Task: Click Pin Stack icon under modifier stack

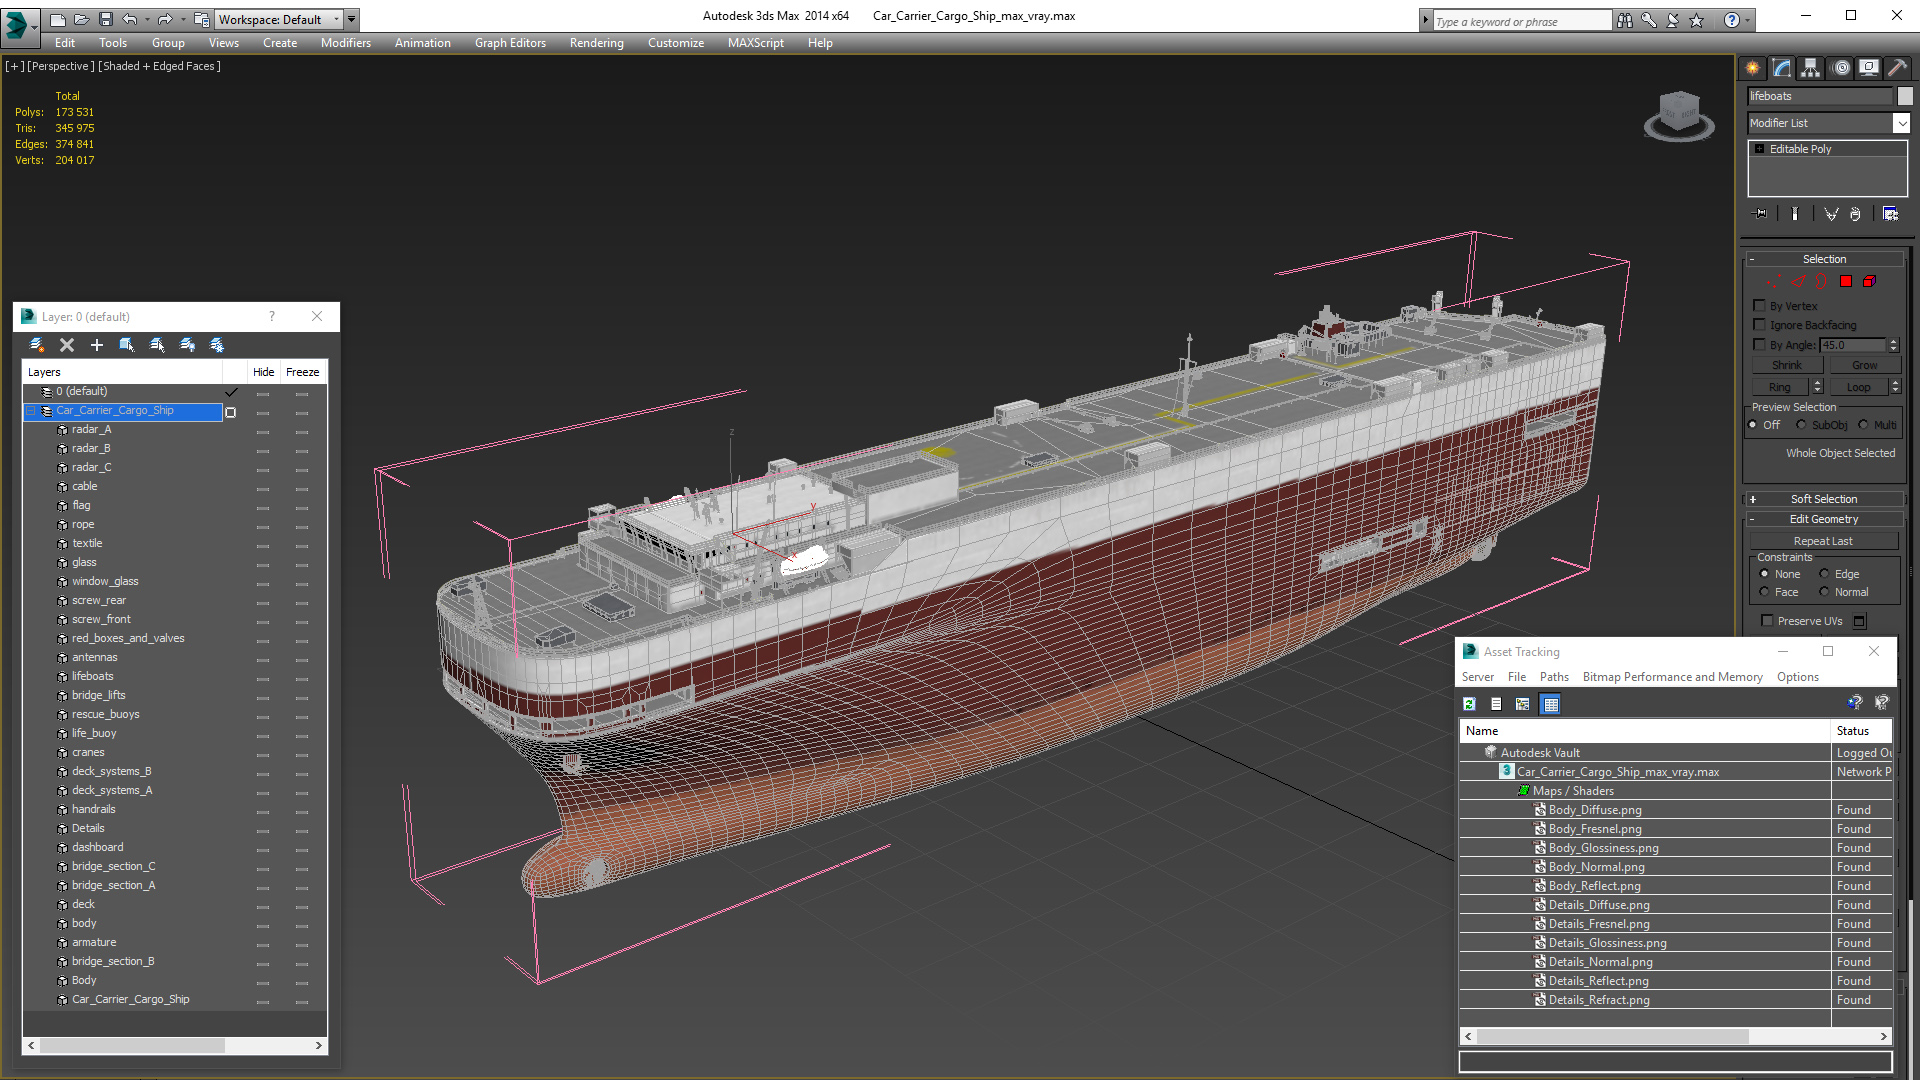Action: (1761, 214)
